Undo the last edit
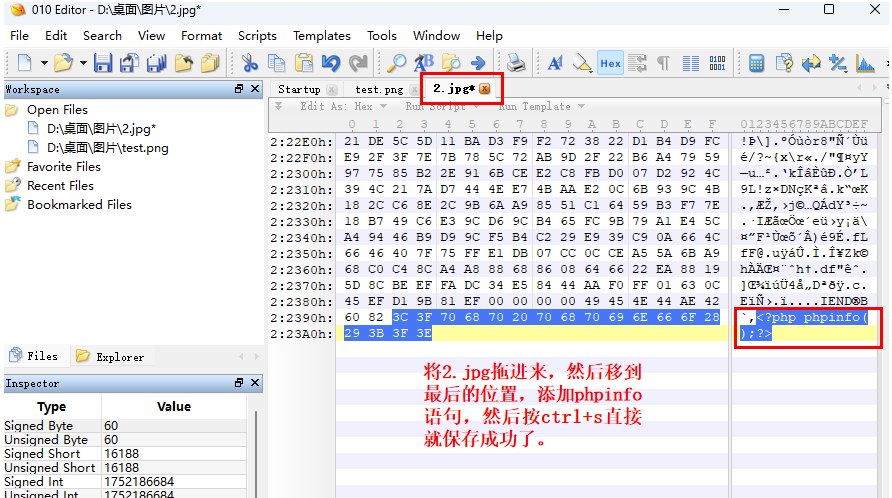Image resolution: width=892 pixels, height=498 pixels. (x=331, y=63)
